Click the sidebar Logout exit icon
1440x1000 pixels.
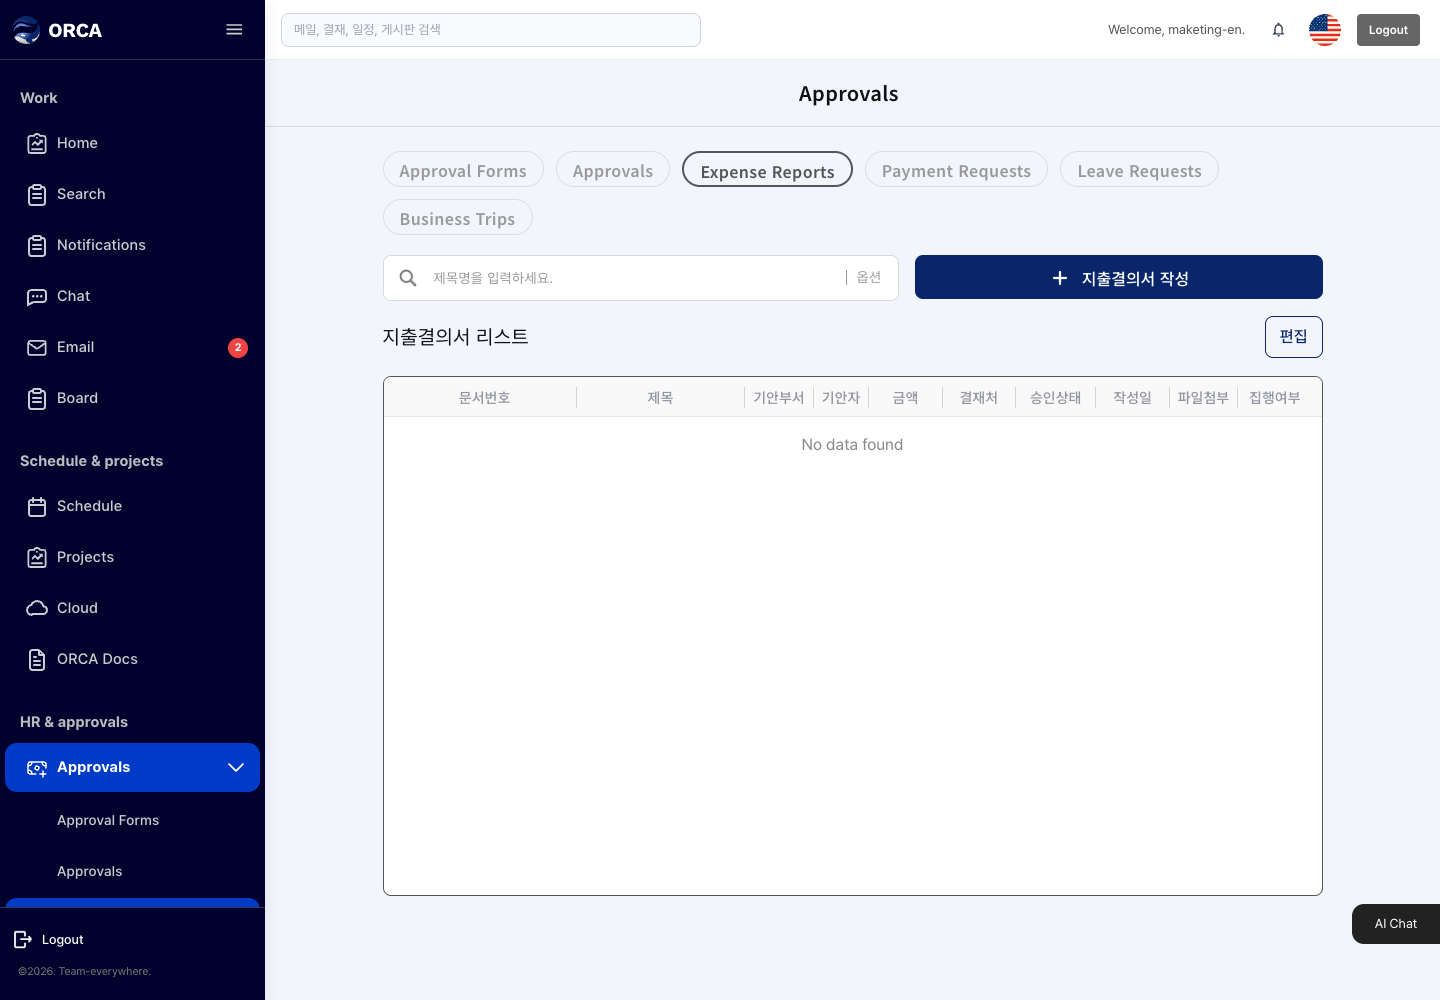(x=23, y=939)
